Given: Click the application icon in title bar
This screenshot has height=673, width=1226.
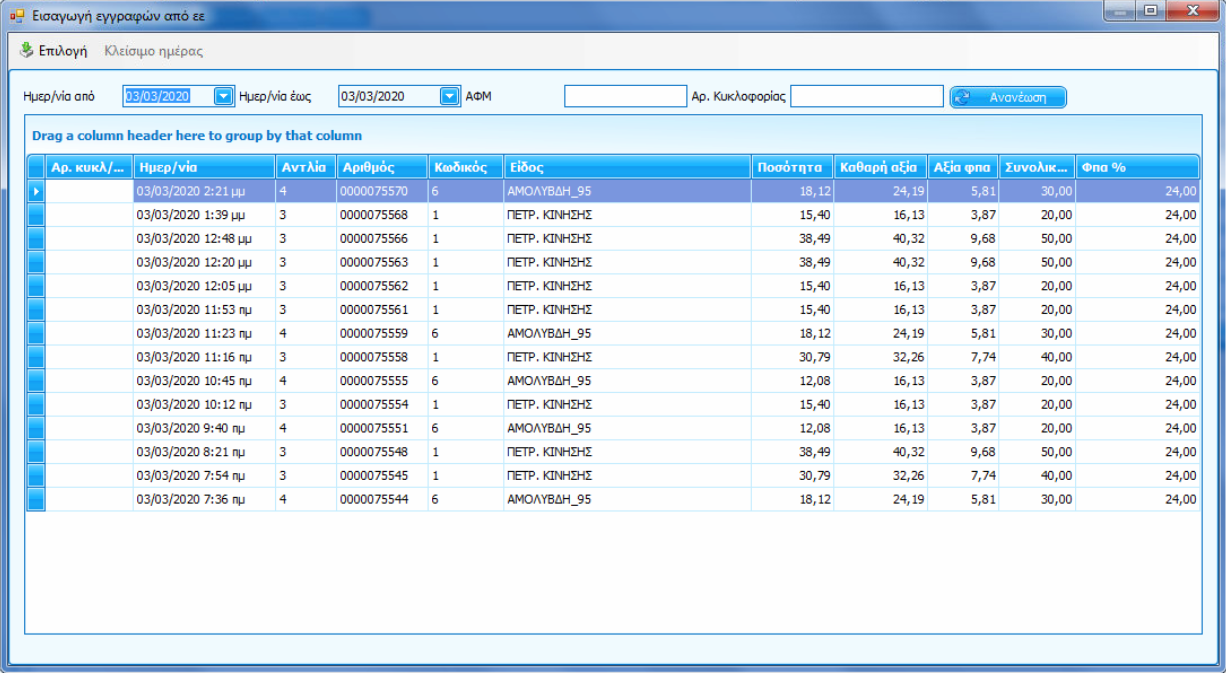Looking at the screenshot, I should tap(16, 15).
